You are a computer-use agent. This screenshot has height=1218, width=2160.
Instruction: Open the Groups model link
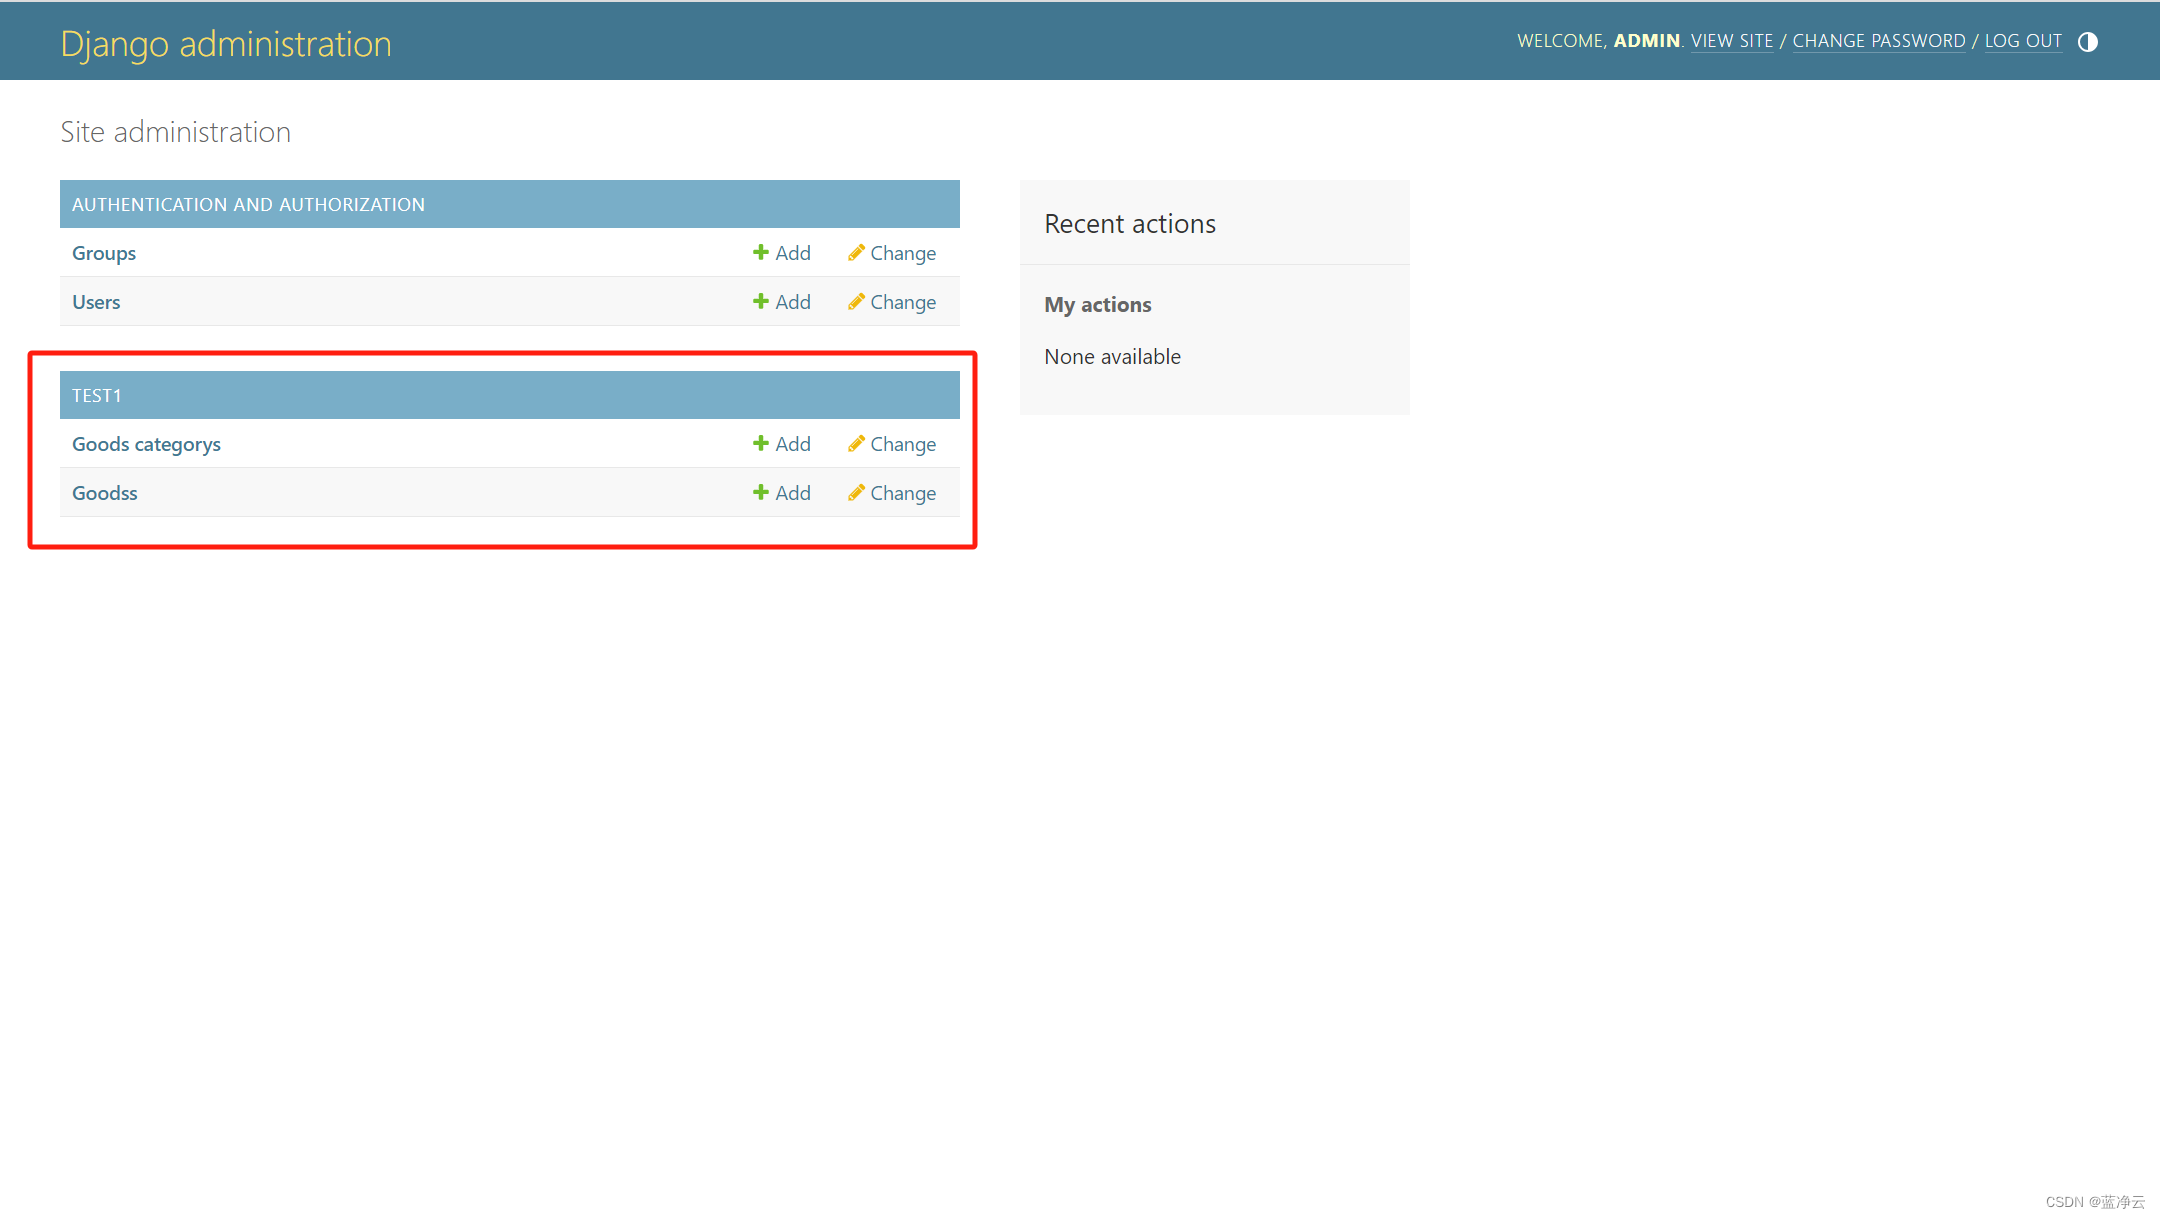pyautogui.click(x=104, y=253)
